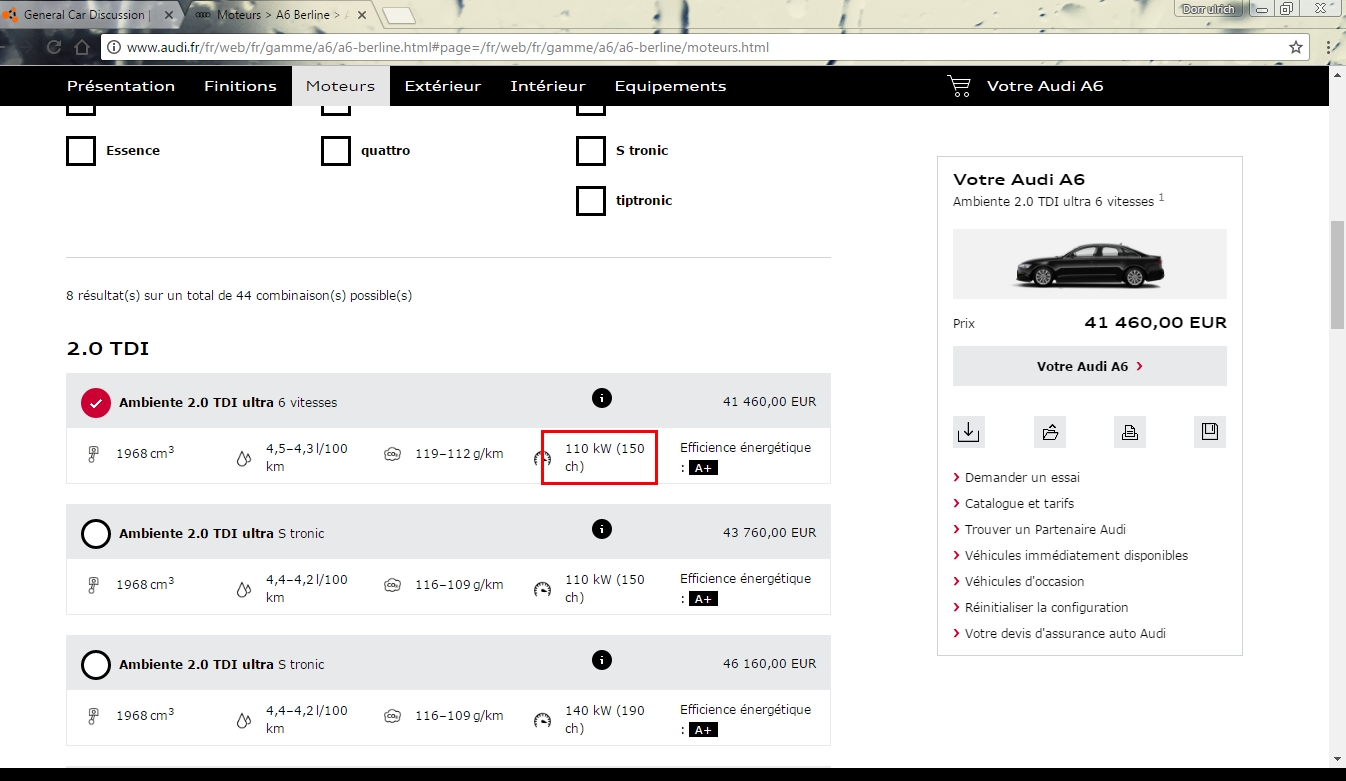
Task: Tick the S tronic filter checkbox
Action: tap(591, 151)
